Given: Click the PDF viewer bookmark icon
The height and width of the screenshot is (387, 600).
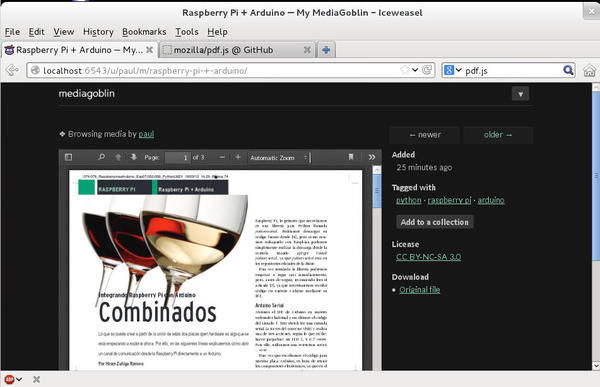Looking at the screenshot, I should (x=351, y=157).
